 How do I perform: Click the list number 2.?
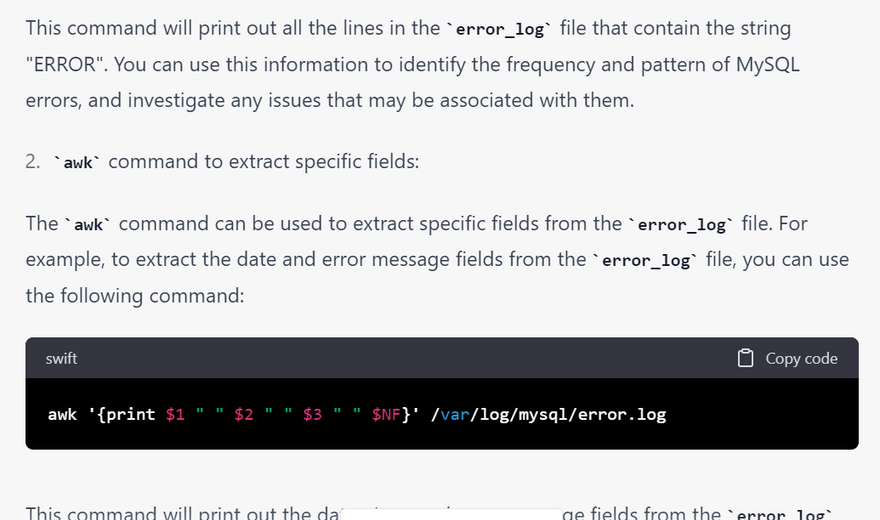pos(33,162)
